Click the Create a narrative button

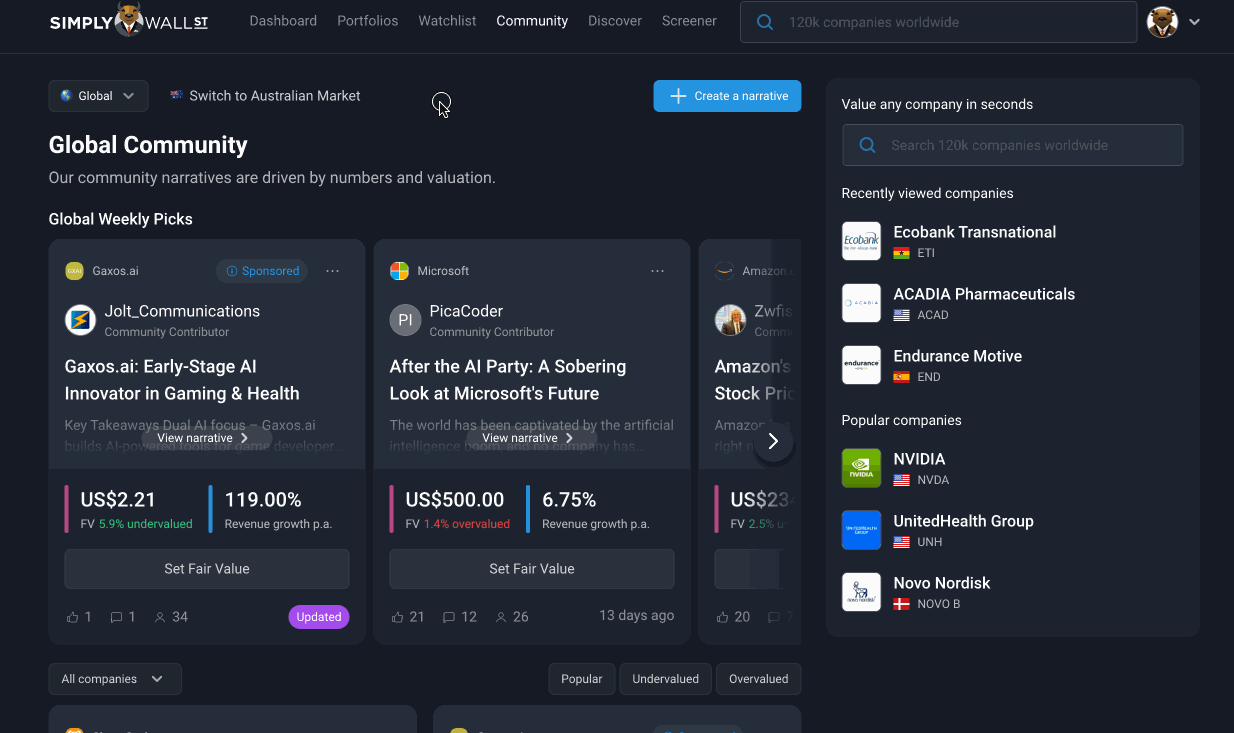point(727,96)
